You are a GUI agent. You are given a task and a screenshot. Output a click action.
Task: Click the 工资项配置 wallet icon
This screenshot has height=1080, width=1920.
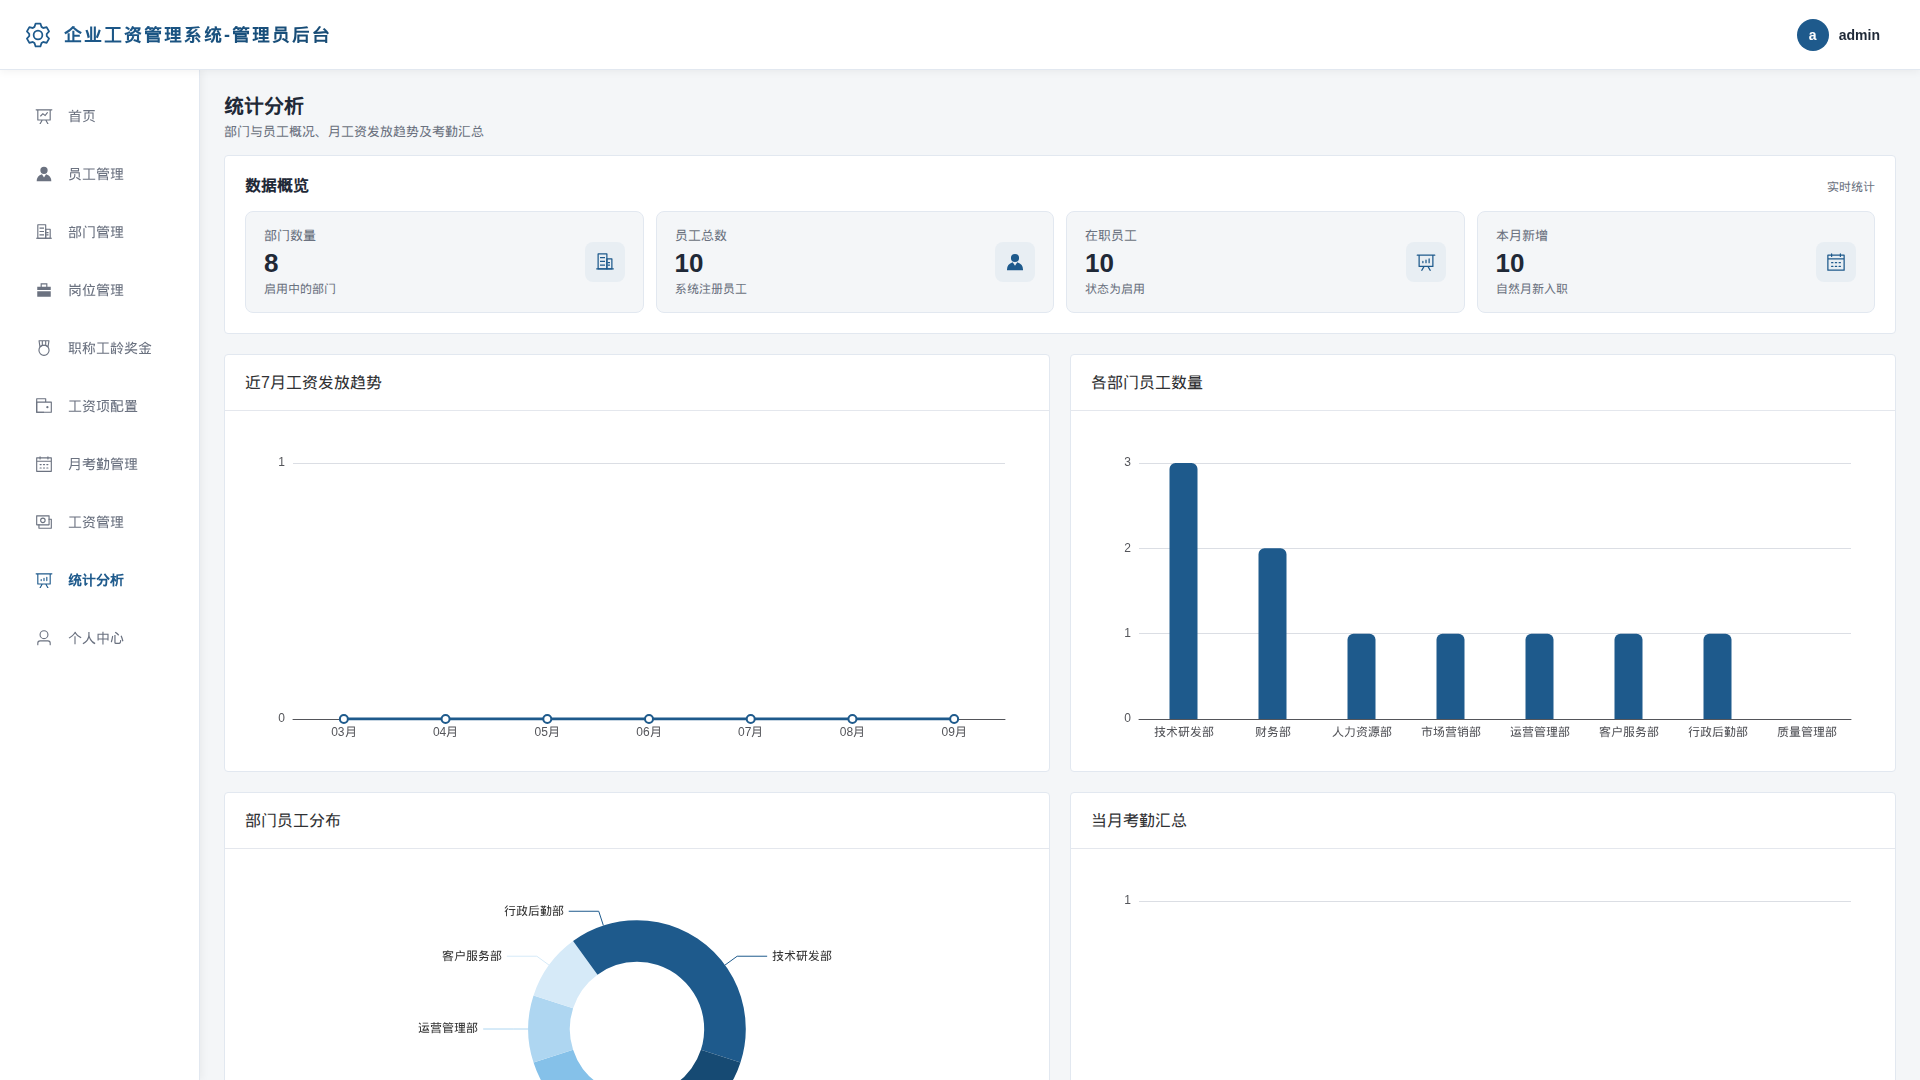44,406
